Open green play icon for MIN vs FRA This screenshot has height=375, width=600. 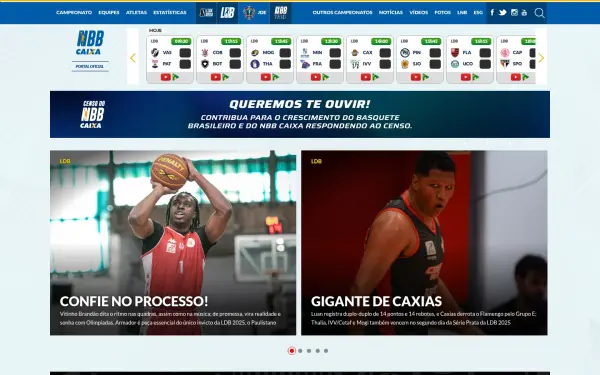coord(326,77)
